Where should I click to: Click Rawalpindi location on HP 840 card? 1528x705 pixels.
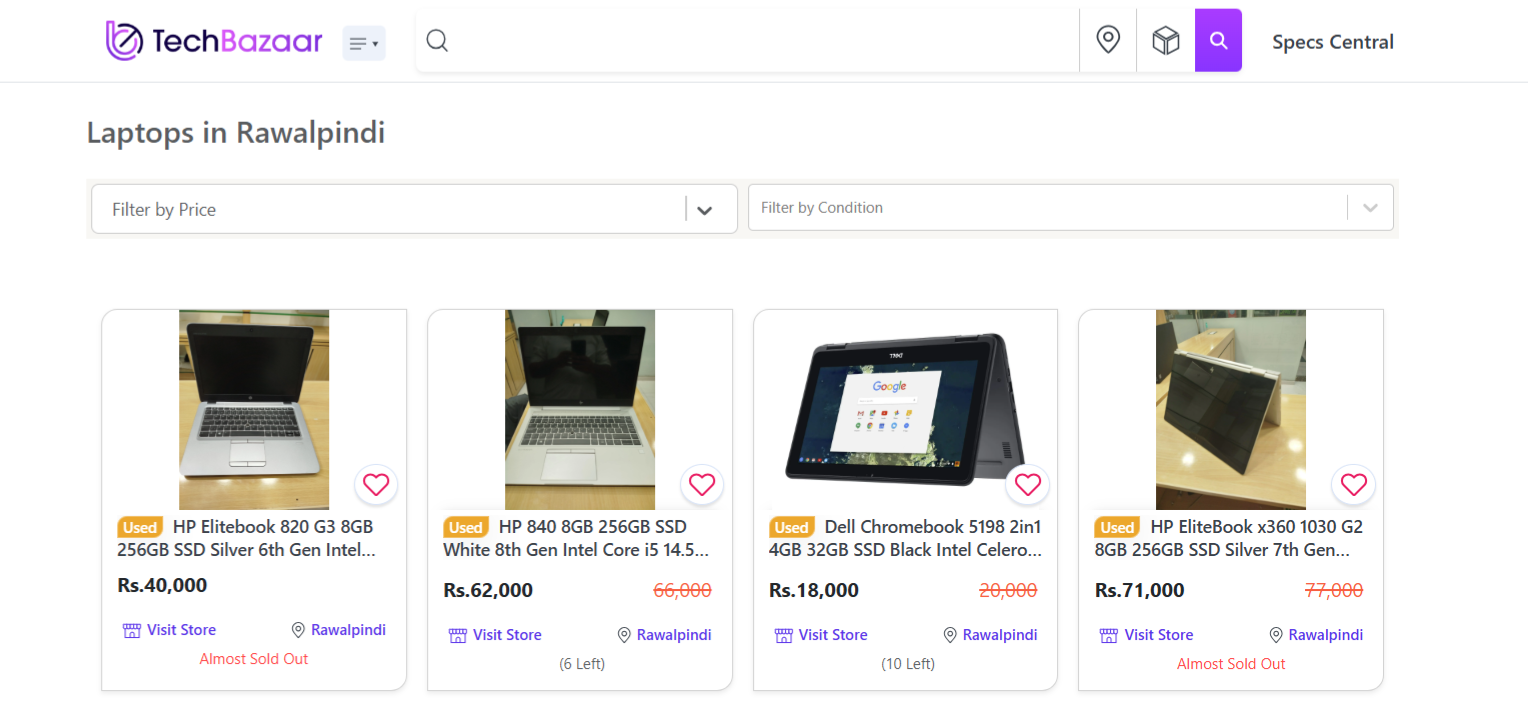(664, 635)
